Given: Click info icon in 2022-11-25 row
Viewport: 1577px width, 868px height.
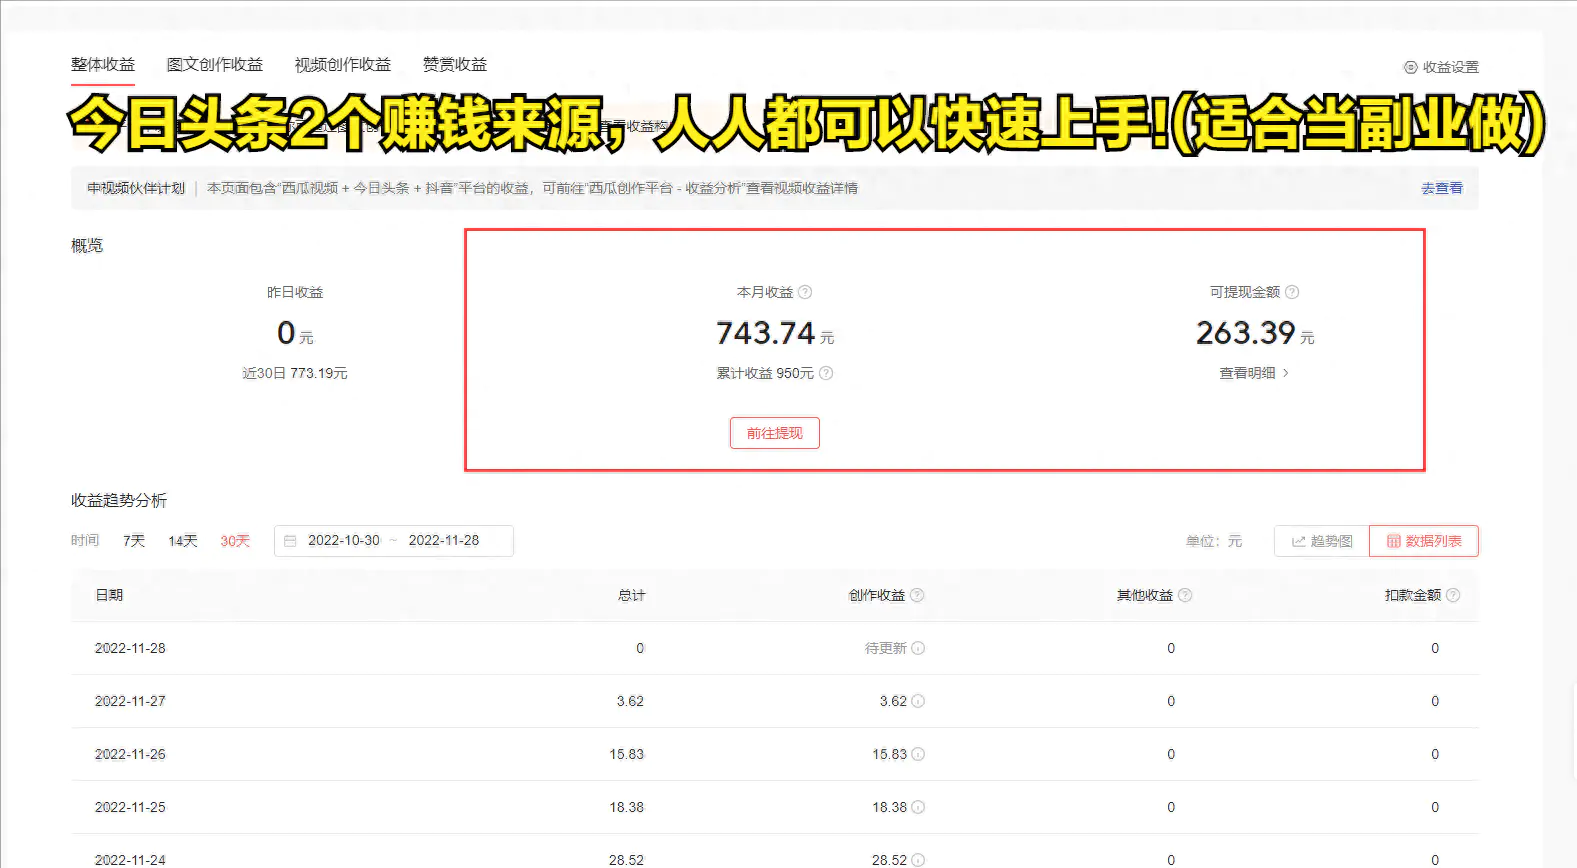Looking at the screenshot, I should [x=918, y=807].
